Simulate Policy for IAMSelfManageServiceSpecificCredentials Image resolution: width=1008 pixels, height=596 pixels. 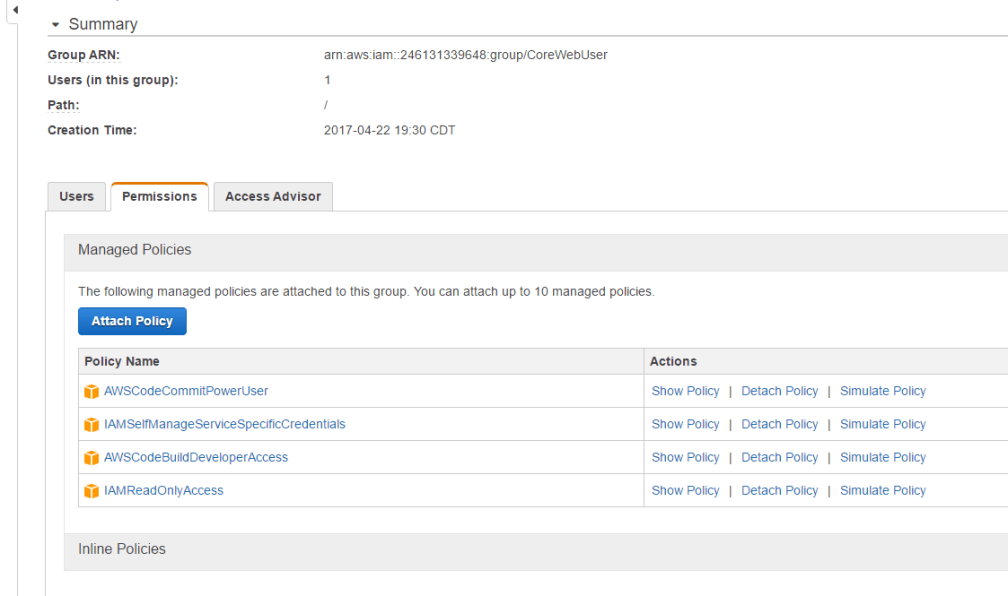pos(882,424)
